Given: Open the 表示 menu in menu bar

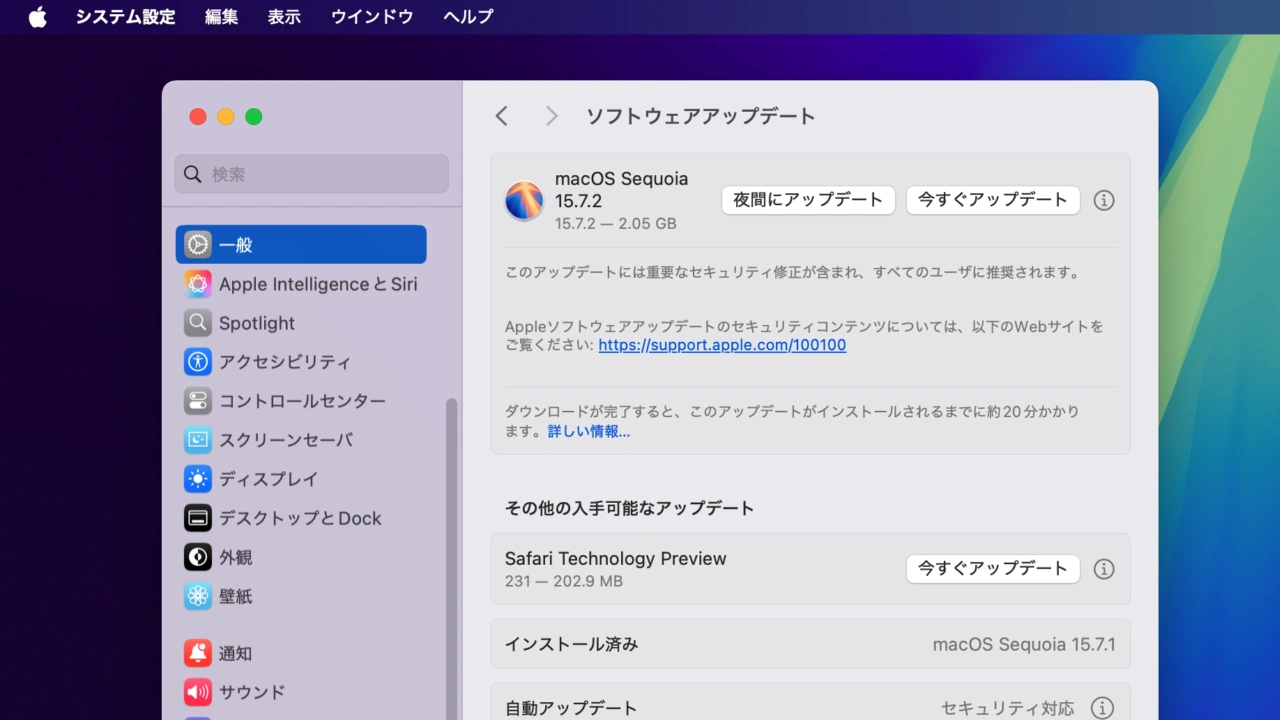Looking at the screenshot, I should click(x=284, y=17).
